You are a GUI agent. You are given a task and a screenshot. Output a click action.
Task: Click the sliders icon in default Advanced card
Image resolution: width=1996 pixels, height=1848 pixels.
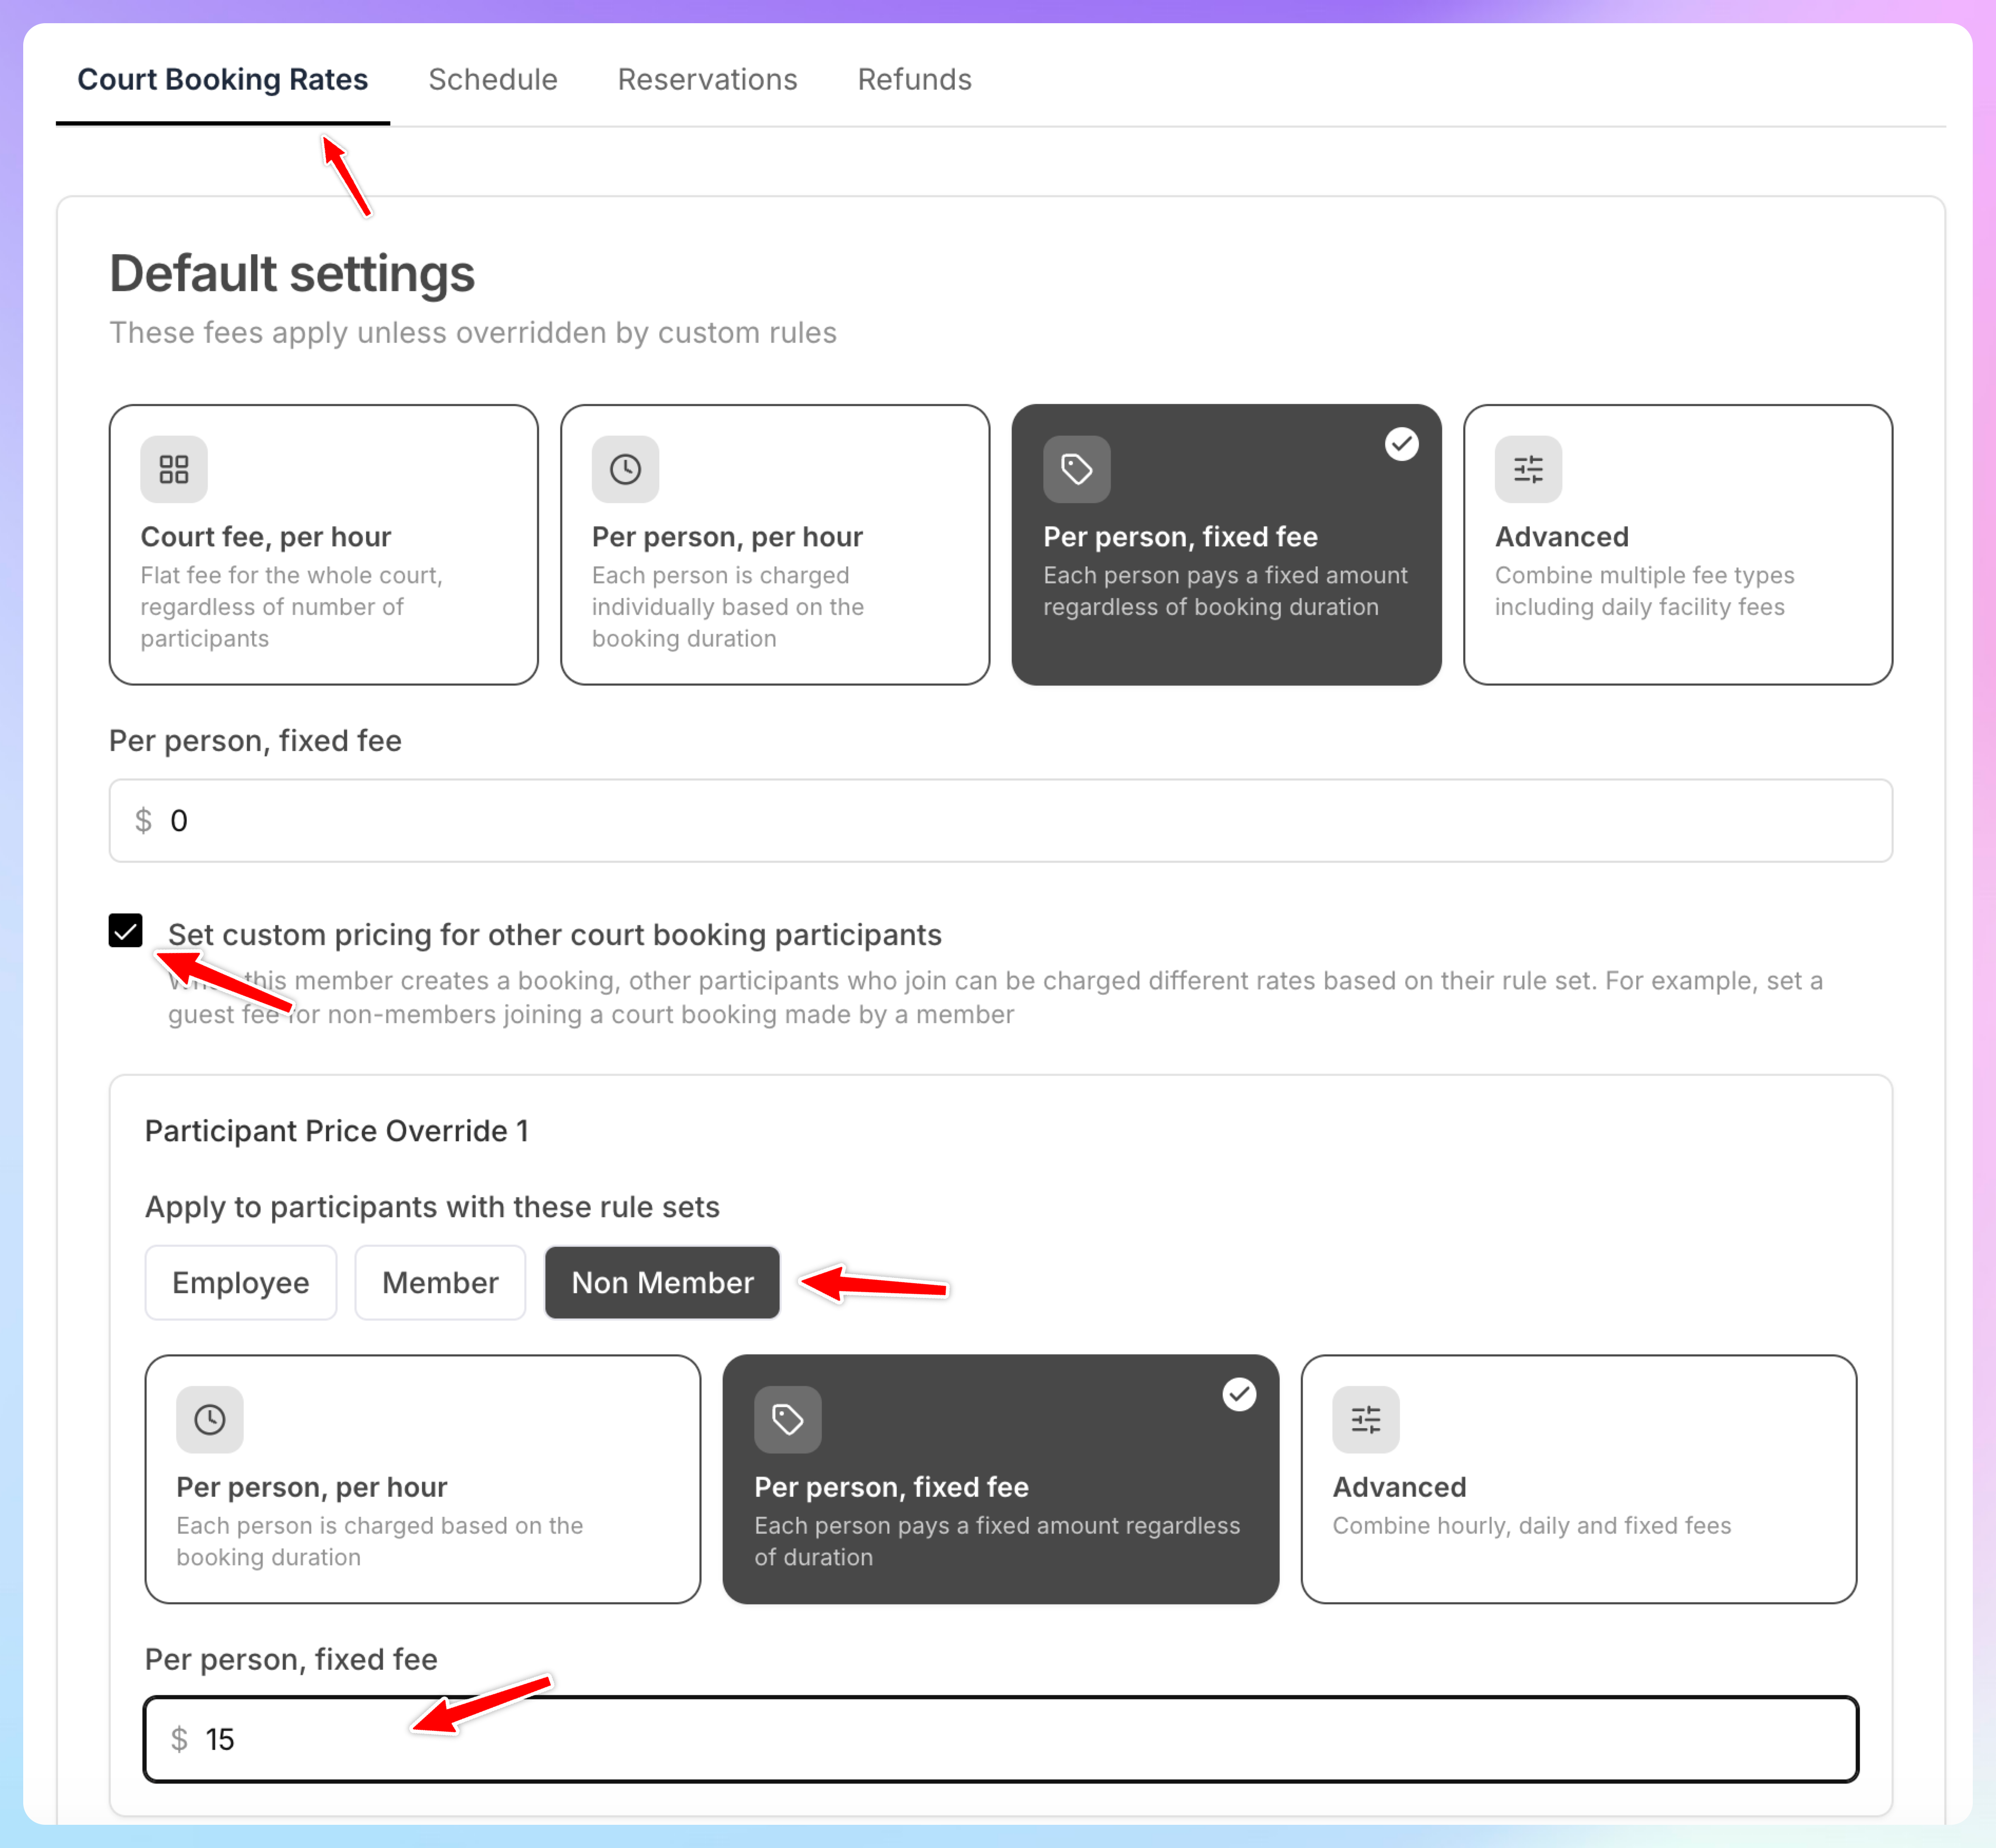point(1528,469)
